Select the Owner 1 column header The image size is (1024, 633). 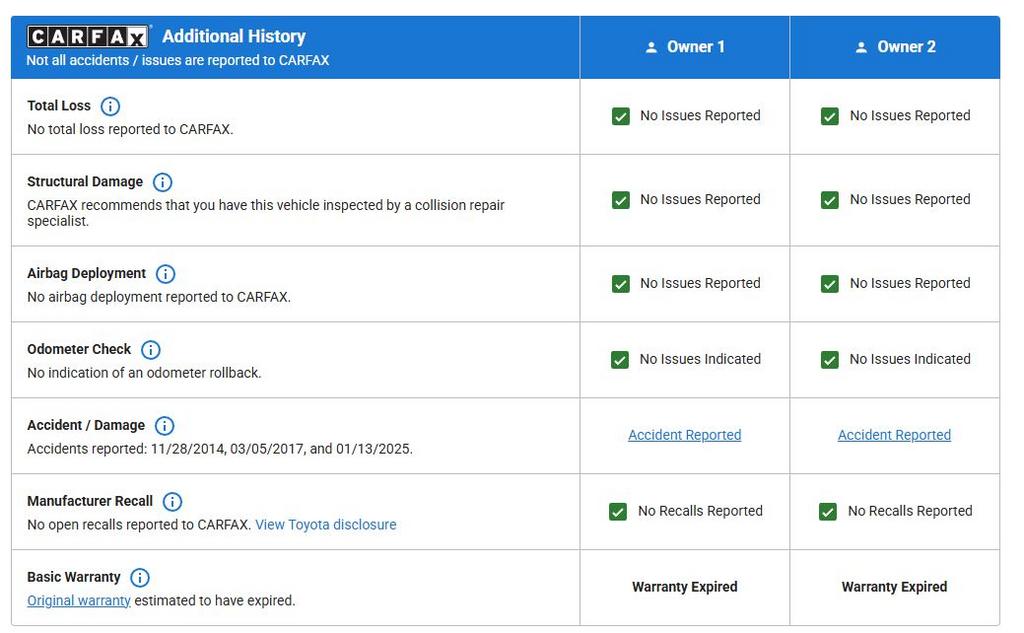684,47
